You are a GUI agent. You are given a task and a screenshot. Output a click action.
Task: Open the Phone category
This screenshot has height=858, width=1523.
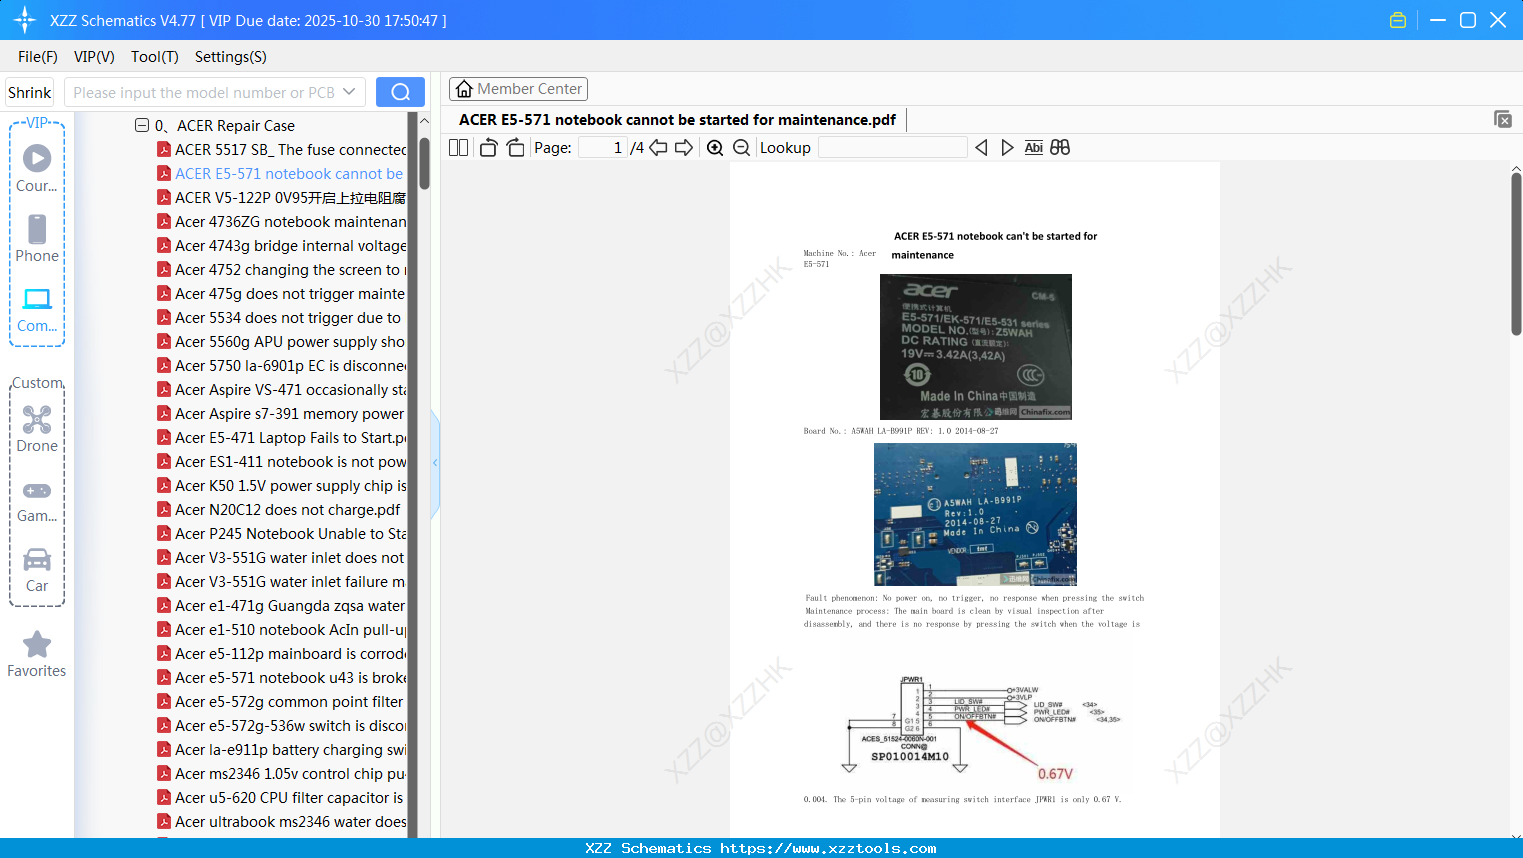coord(37,238)
